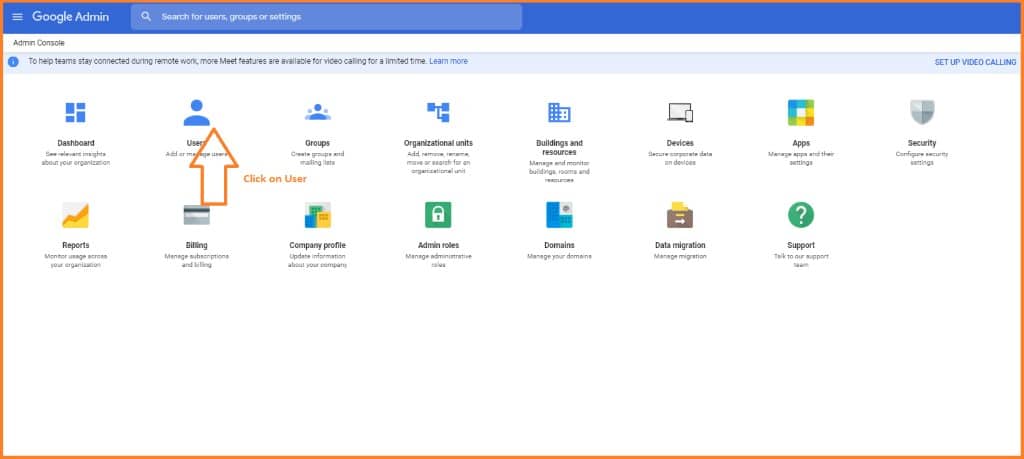
Task: Open the hamburger main menu
Action: [x=17, y=17]
